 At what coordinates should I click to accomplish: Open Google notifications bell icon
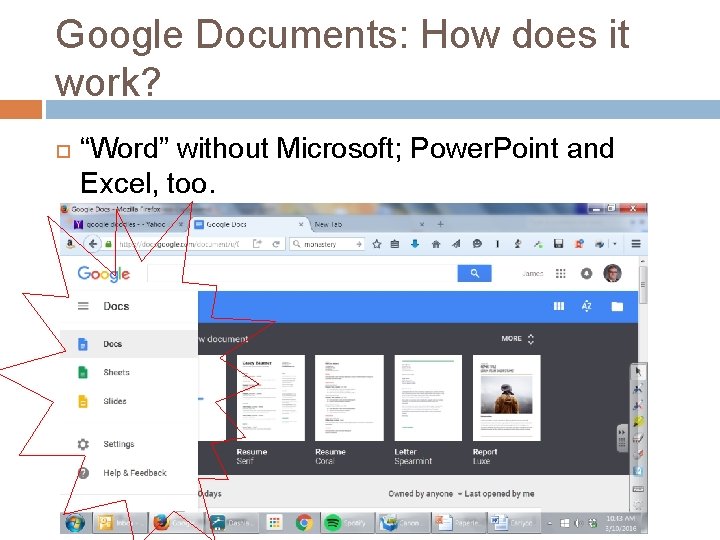click(586, 274)
